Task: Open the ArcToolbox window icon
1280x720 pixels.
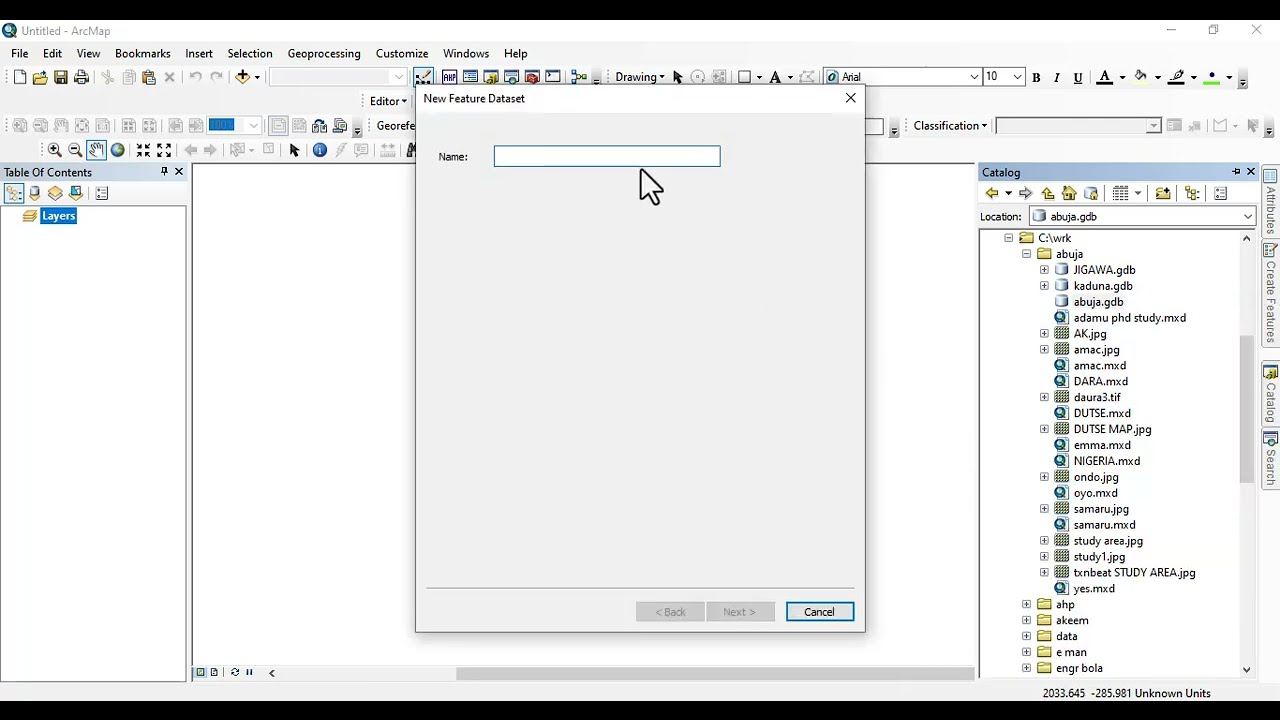Action: point(532,77)
